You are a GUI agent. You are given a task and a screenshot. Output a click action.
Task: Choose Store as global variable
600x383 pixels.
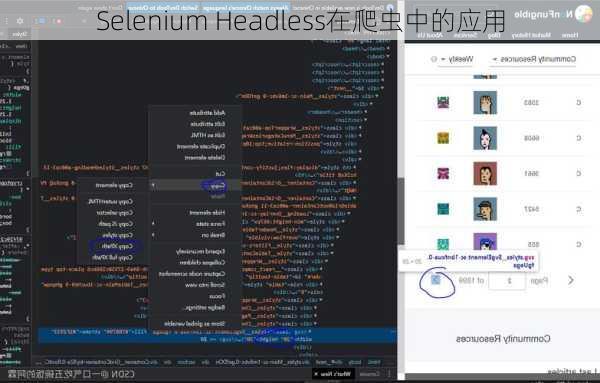tap(195, 324)
